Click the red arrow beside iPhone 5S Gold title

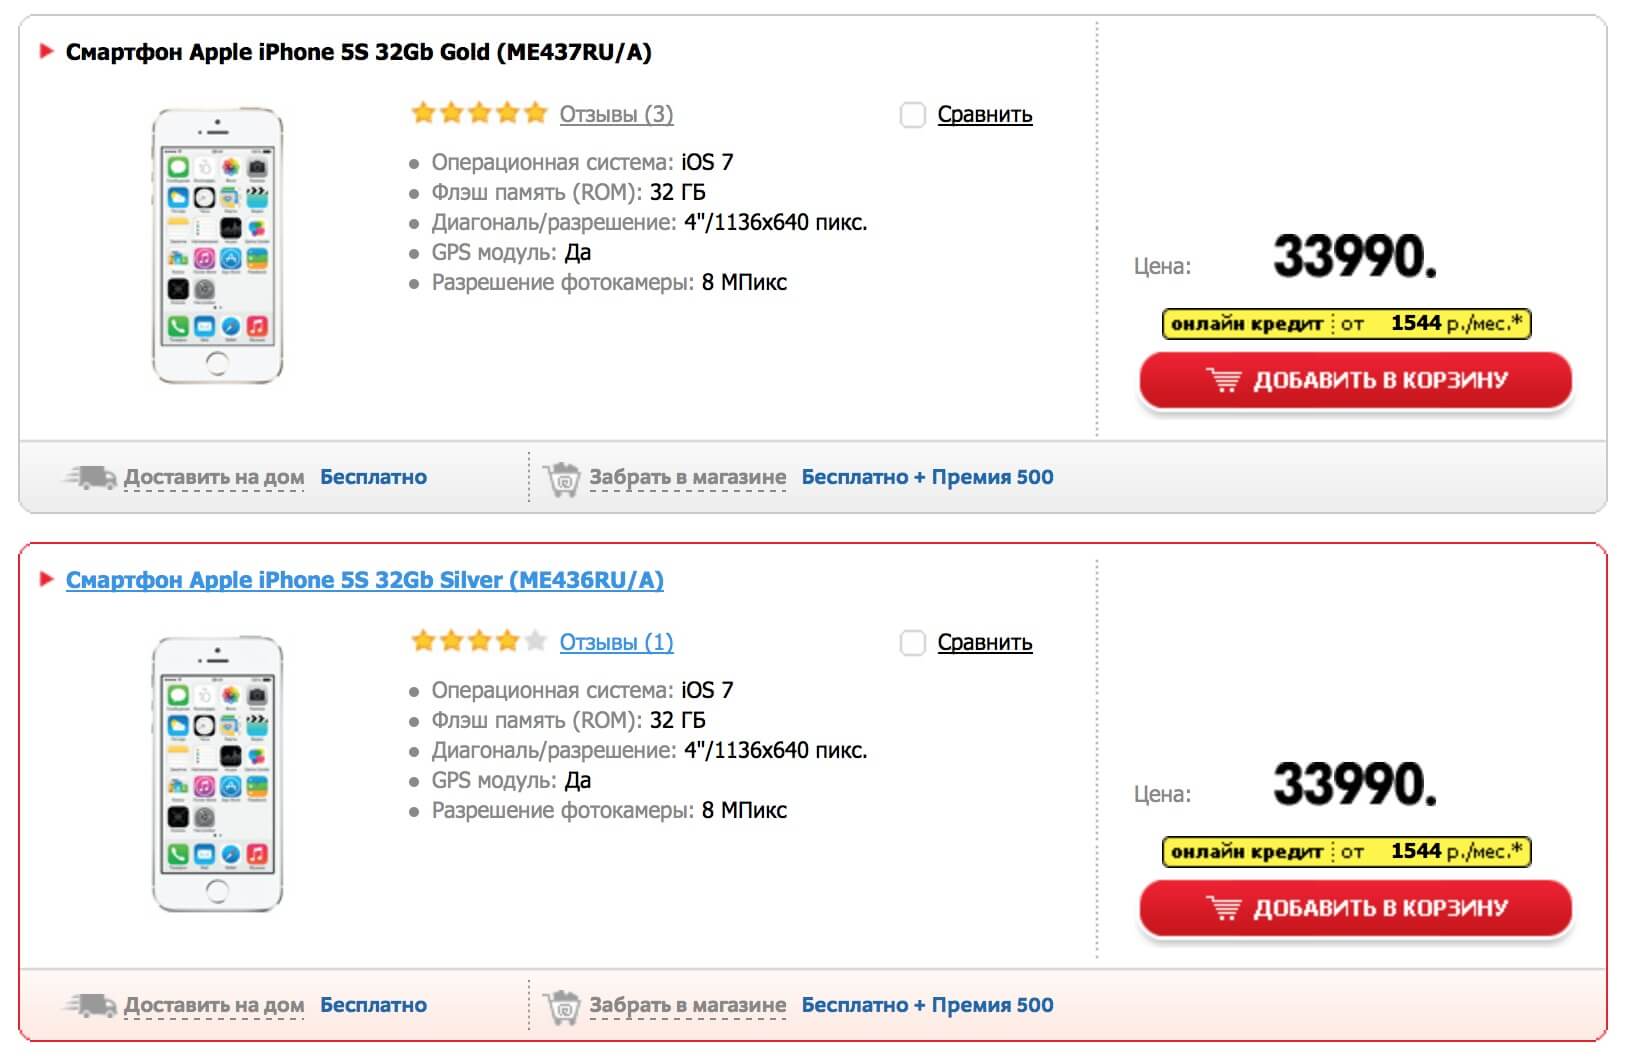[46, 51]
